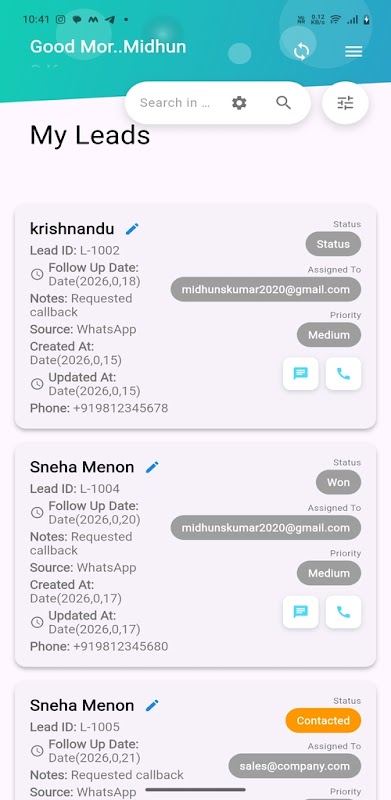
Task: Tap the refresh sync icon in header
Action: [302, 51]
